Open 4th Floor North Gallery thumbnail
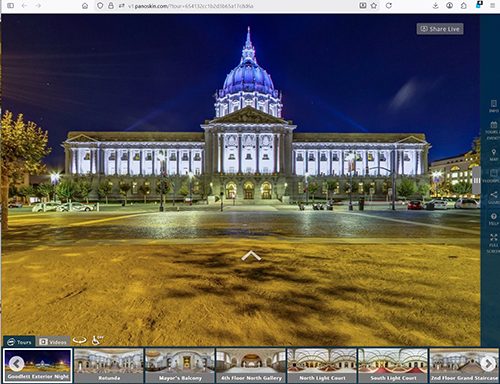The height and width of the screenshot is (384, 500). [x=251, y=365]
